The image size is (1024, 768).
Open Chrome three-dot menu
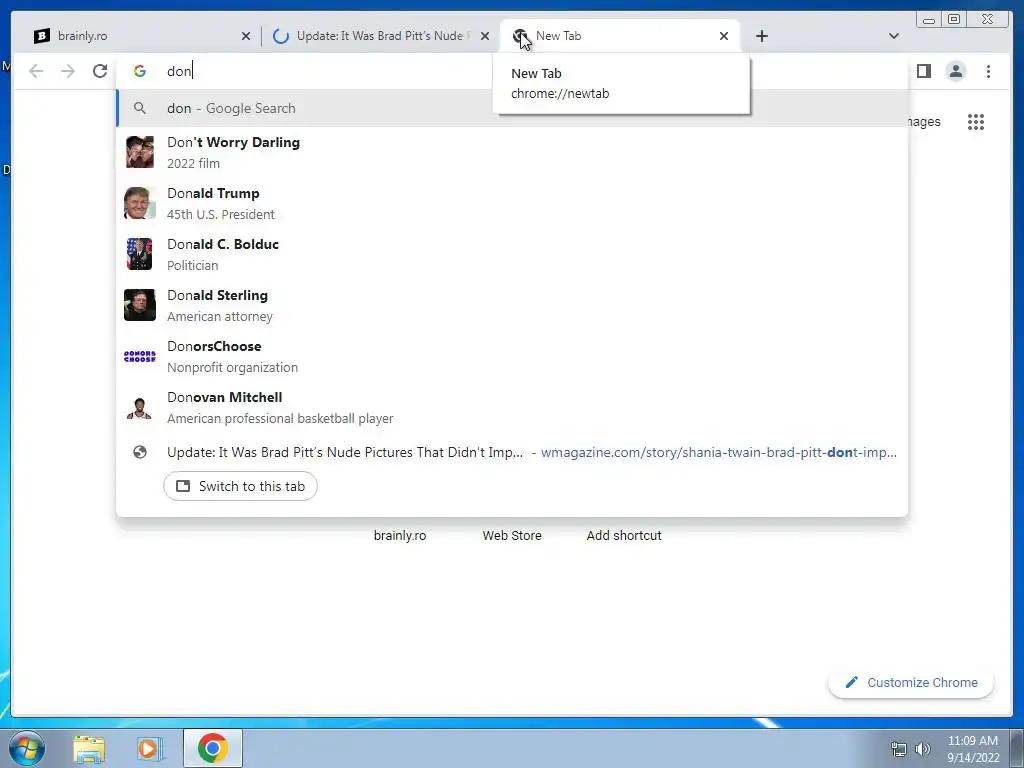pos(988,71)
